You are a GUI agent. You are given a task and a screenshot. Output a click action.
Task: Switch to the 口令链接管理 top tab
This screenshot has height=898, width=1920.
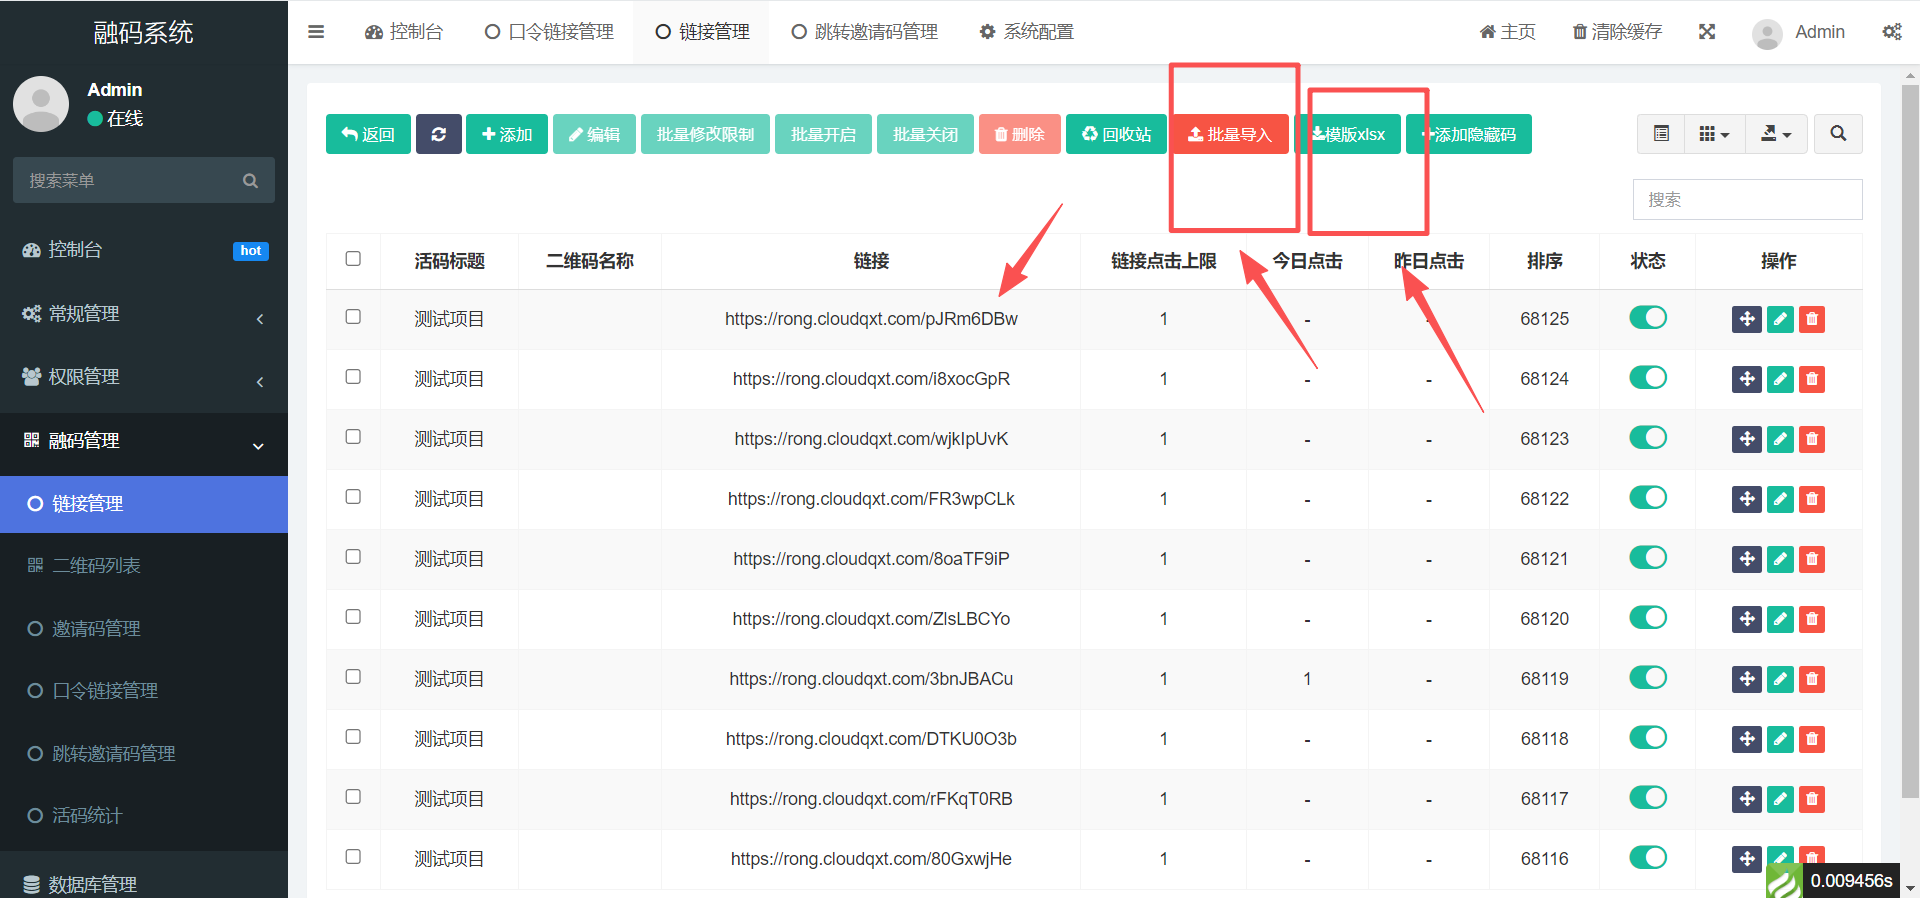[x=549, y=32]
